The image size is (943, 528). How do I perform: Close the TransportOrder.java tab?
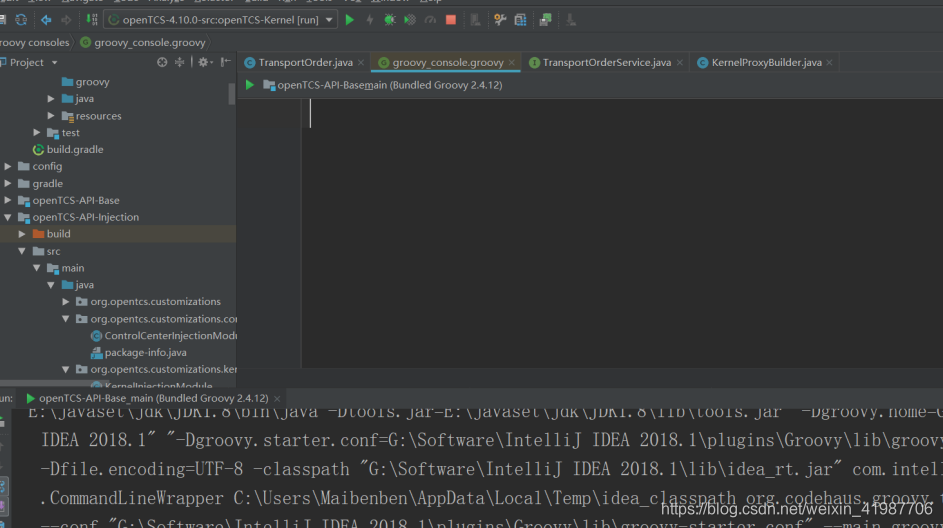[361, 63]
